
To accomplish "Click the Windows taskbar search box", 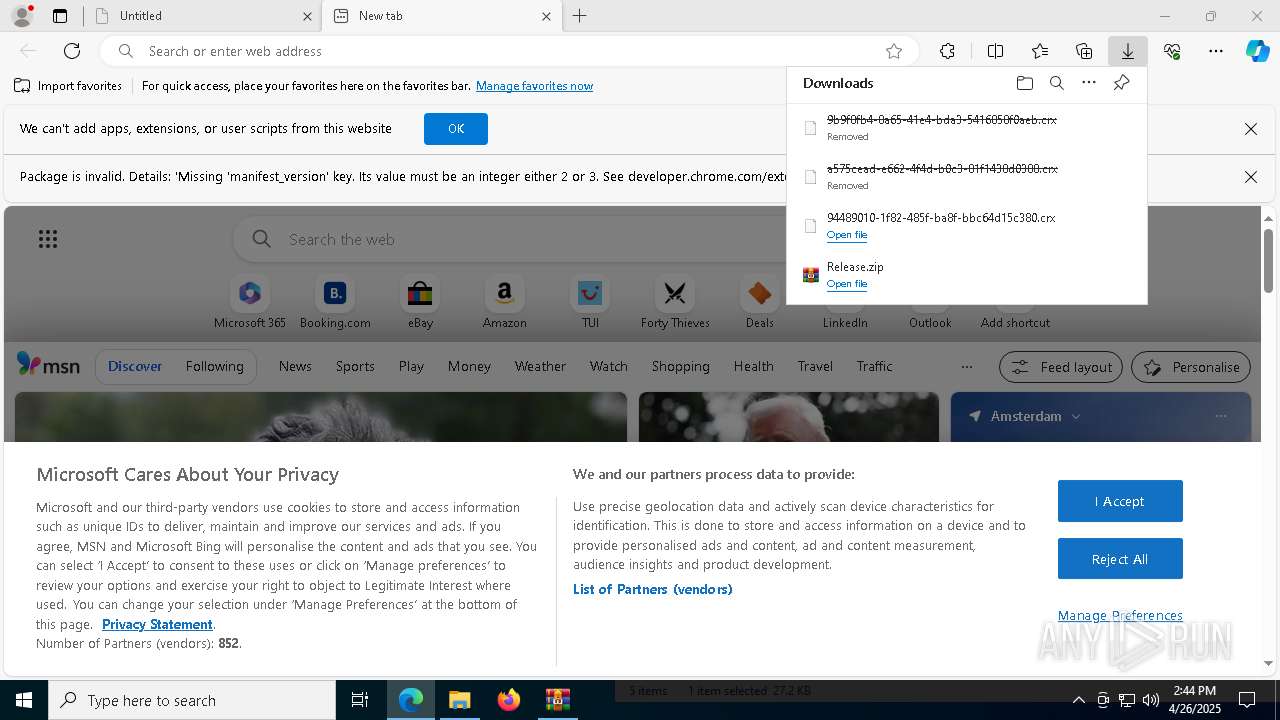I will [x=192, y=700].
